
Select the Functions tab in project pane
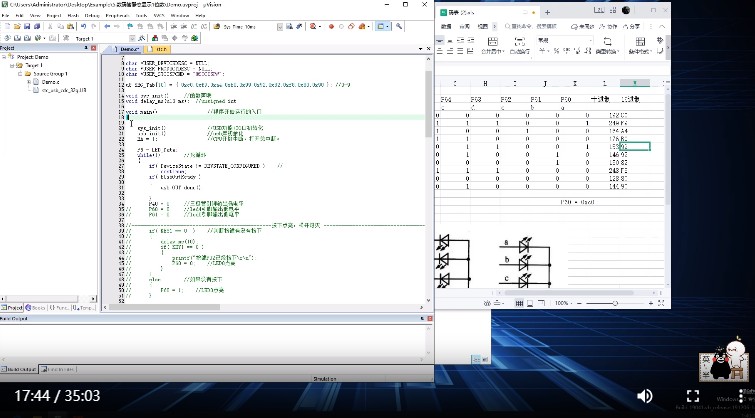[59, 307]
